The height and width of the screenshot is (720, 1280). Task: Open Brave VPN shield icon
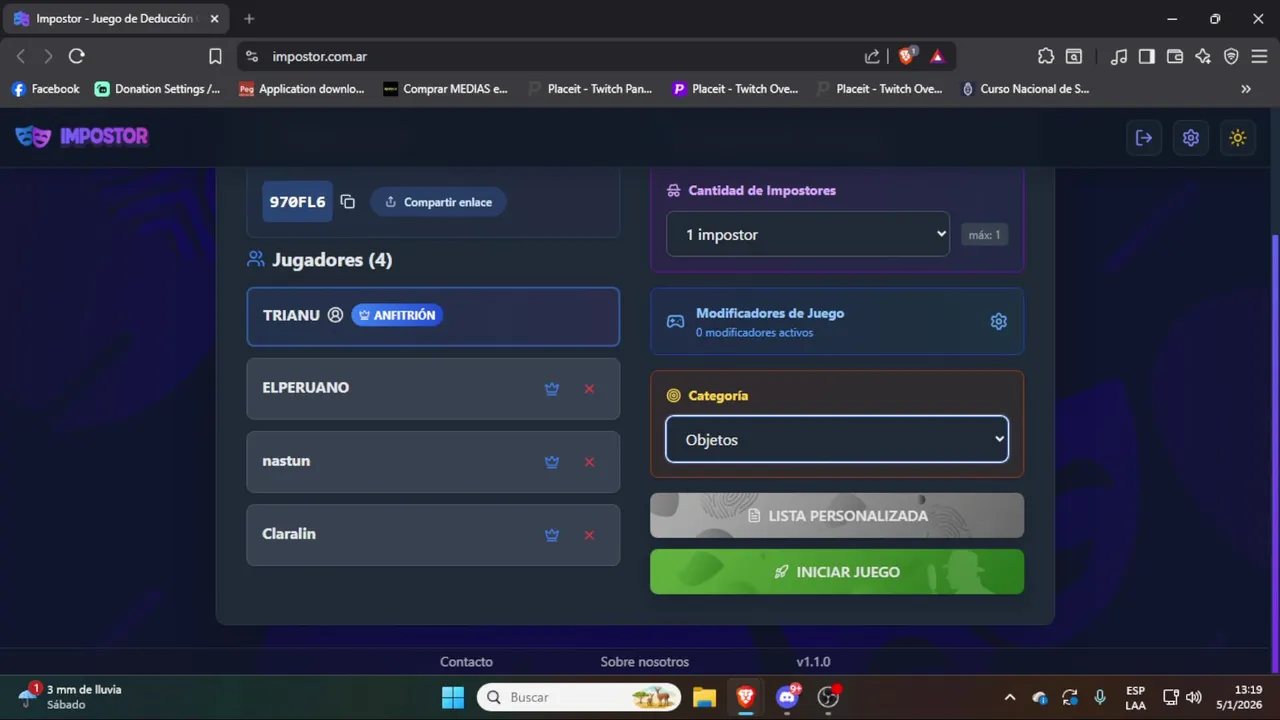[x=1231, y=57]
